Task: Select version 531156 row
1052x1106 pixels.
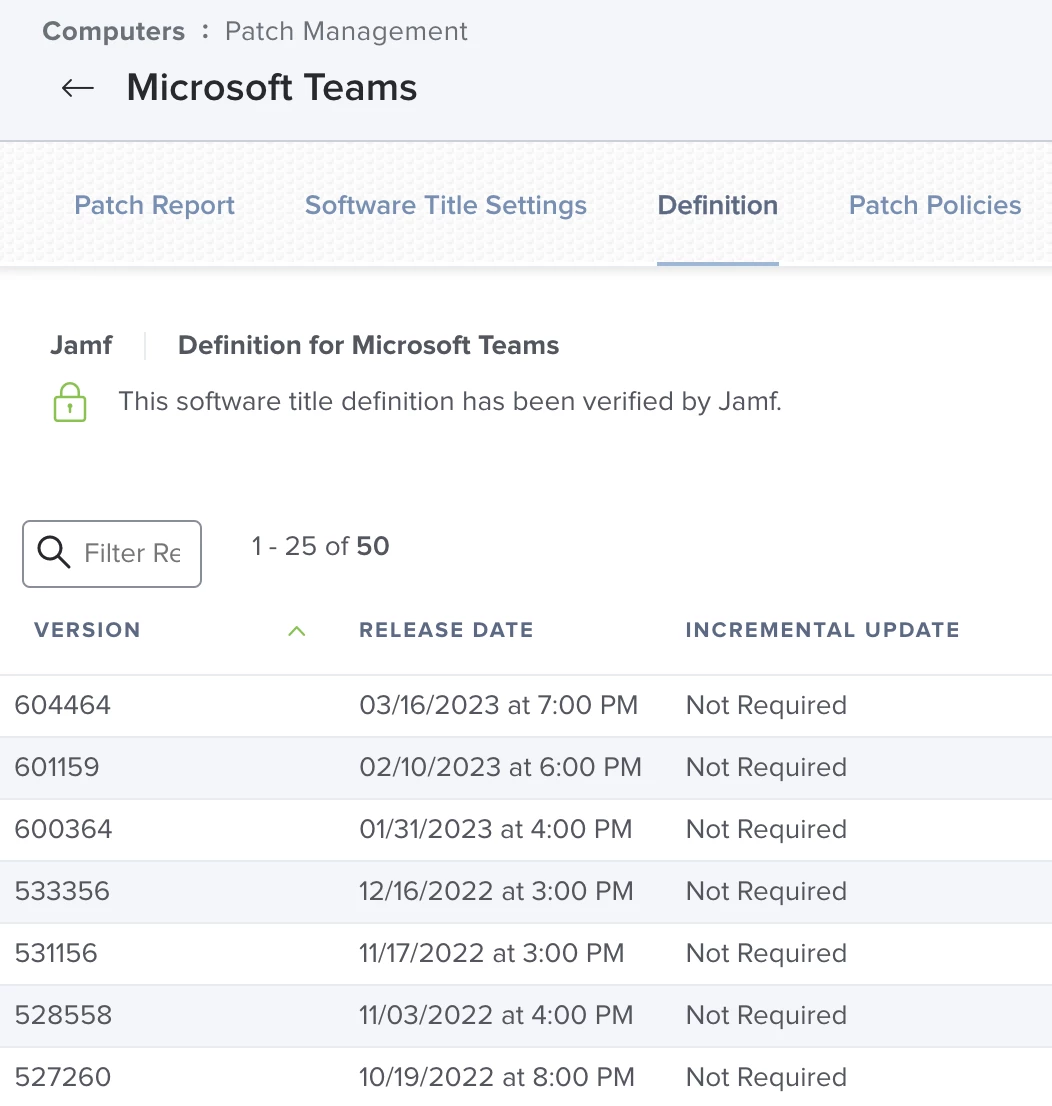Action: pos(526,954)
